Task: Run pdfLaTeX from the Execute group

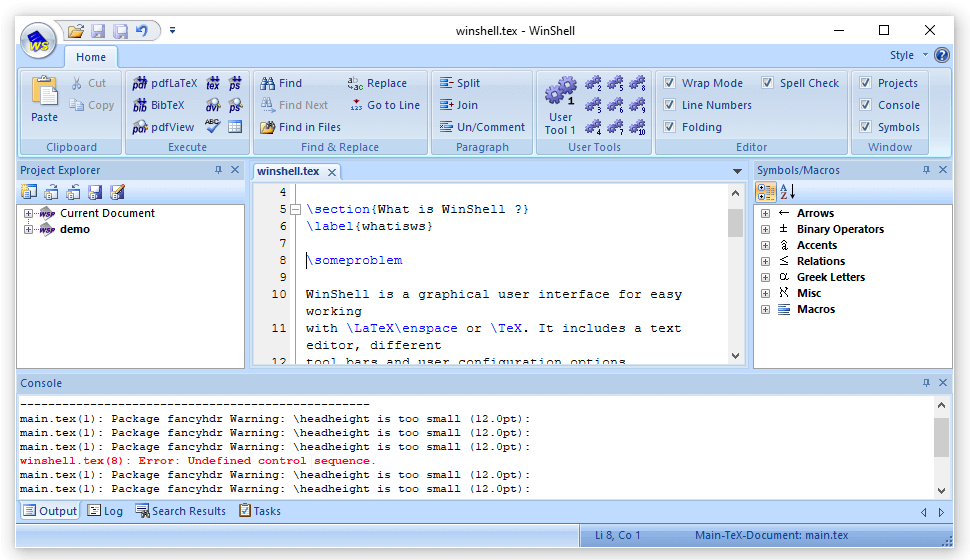Action: pyautogui.click(x=165, y=83)
